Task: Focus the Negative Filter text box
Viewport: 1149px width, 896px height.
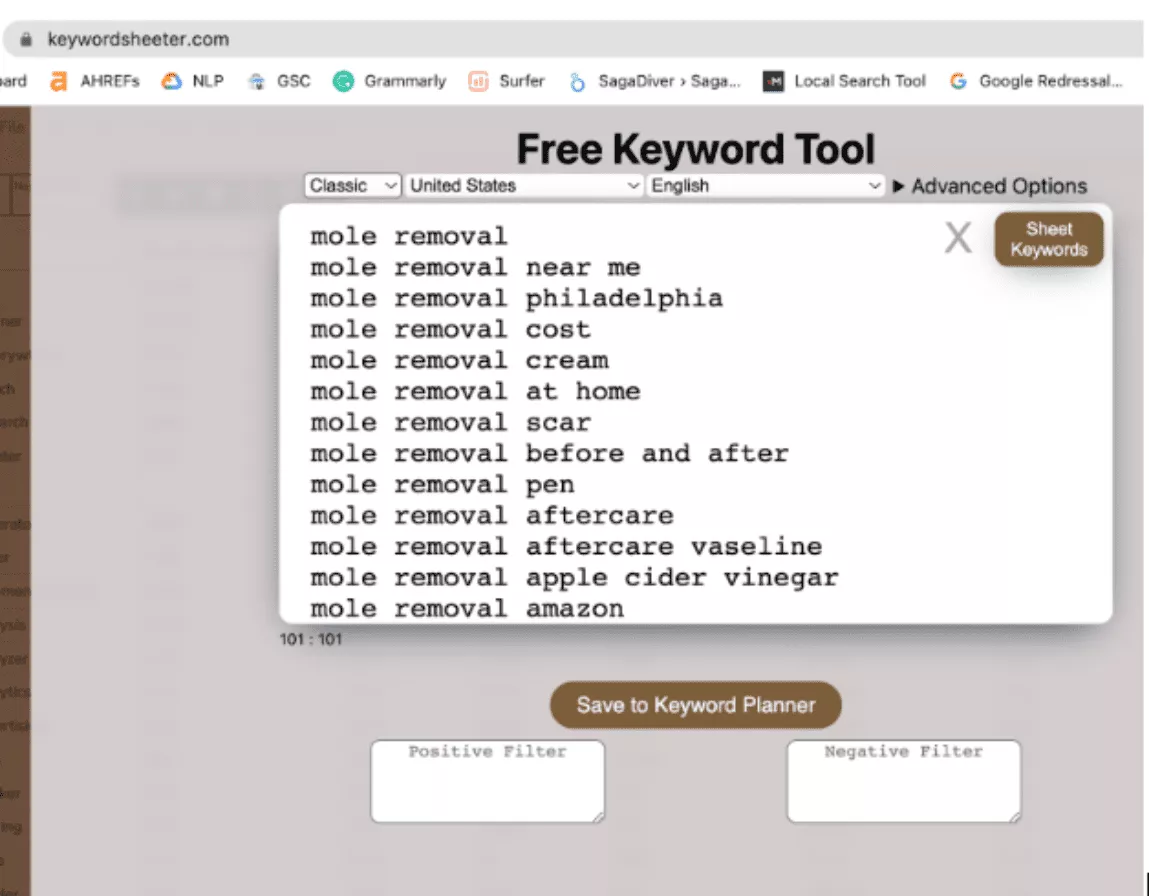Action: [x=904, y=781]
